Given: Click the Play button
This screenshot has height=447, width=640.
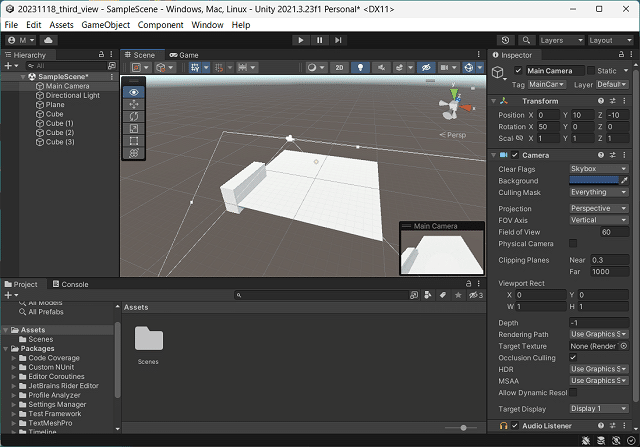Looking at the screenshot, I should point(301,40).
